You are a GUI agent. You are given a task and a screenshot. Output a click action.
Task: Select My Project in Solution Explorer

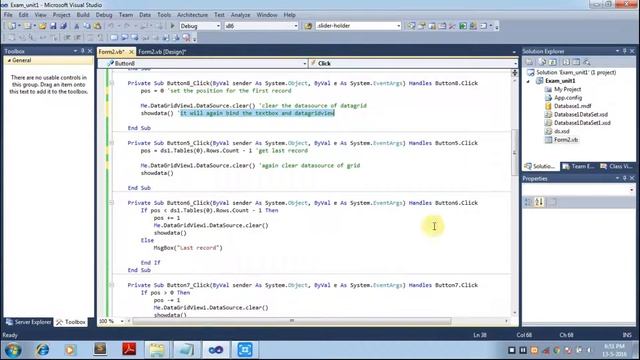[567, 89]
